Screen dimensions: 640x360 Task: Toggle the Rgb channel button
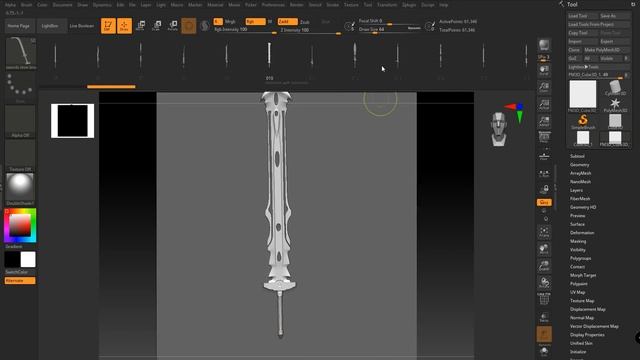coord(256,22)
